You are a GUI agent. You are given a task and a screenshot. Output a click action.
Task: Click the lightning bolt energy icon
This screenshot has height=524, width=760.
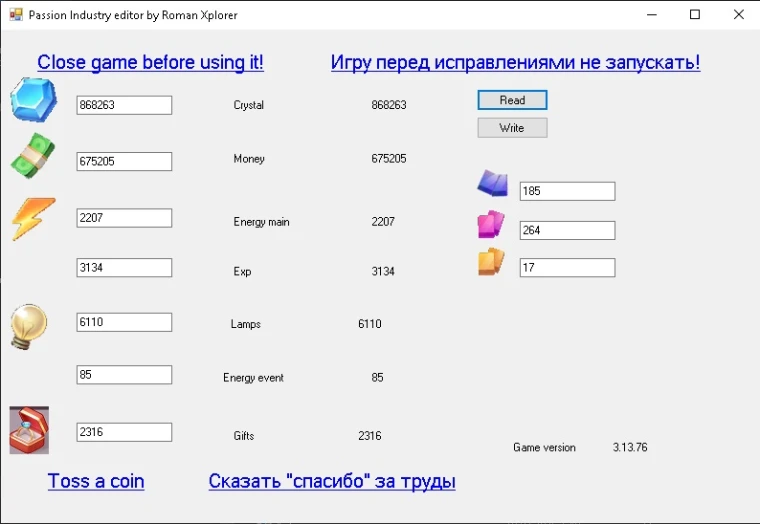pyautogui.click(x=33, y=218)
